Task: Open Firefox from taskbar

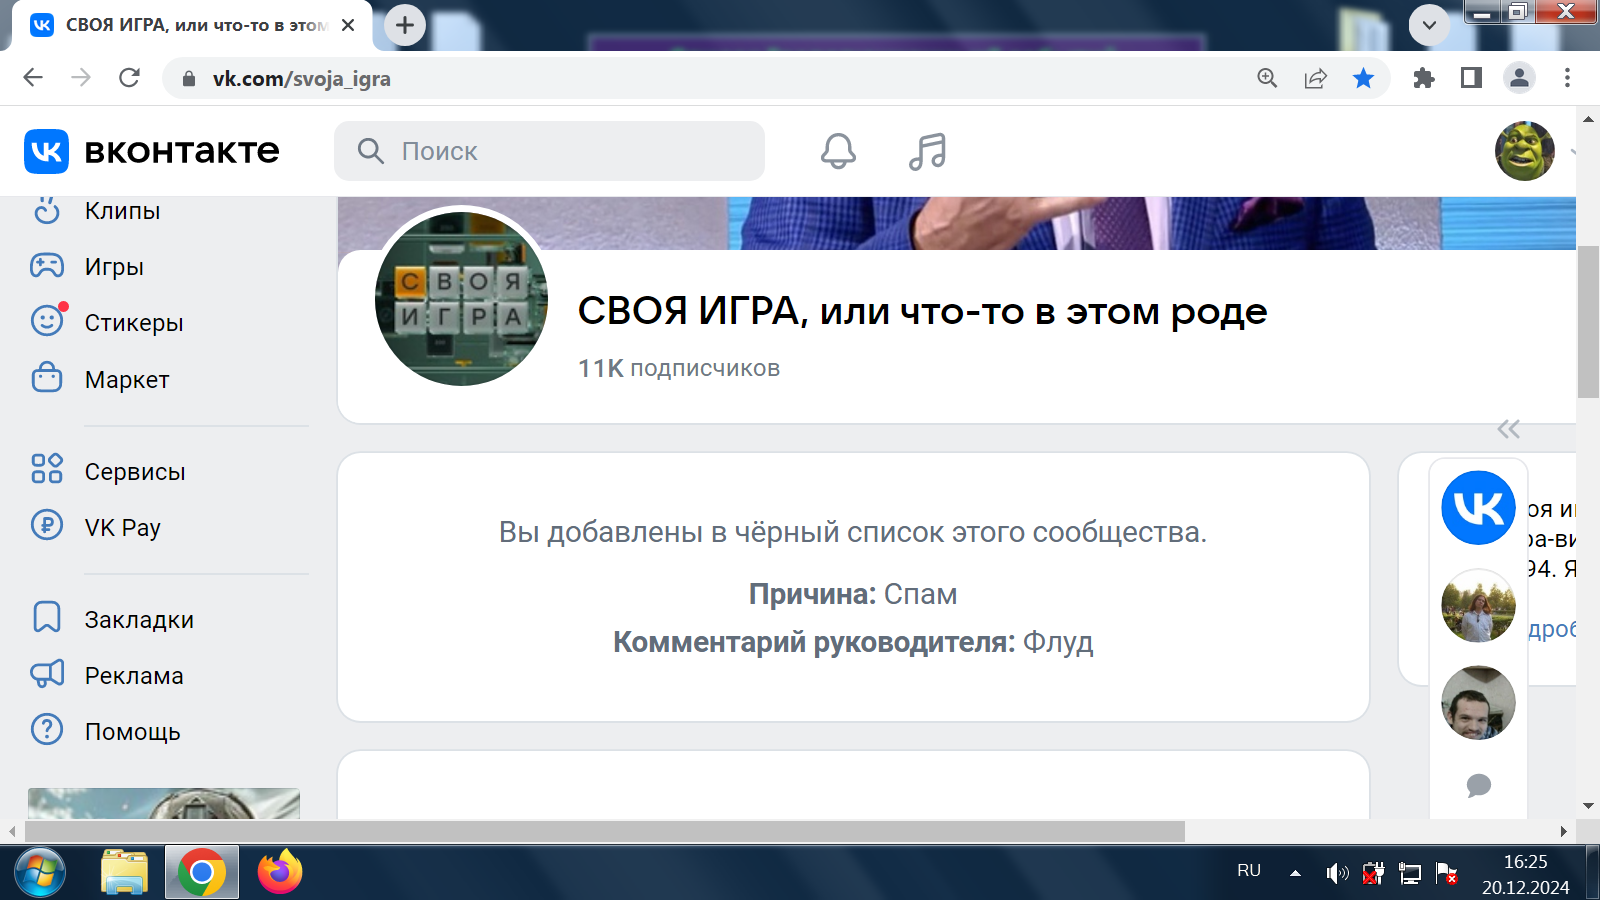Action: (x=280, y=873)
